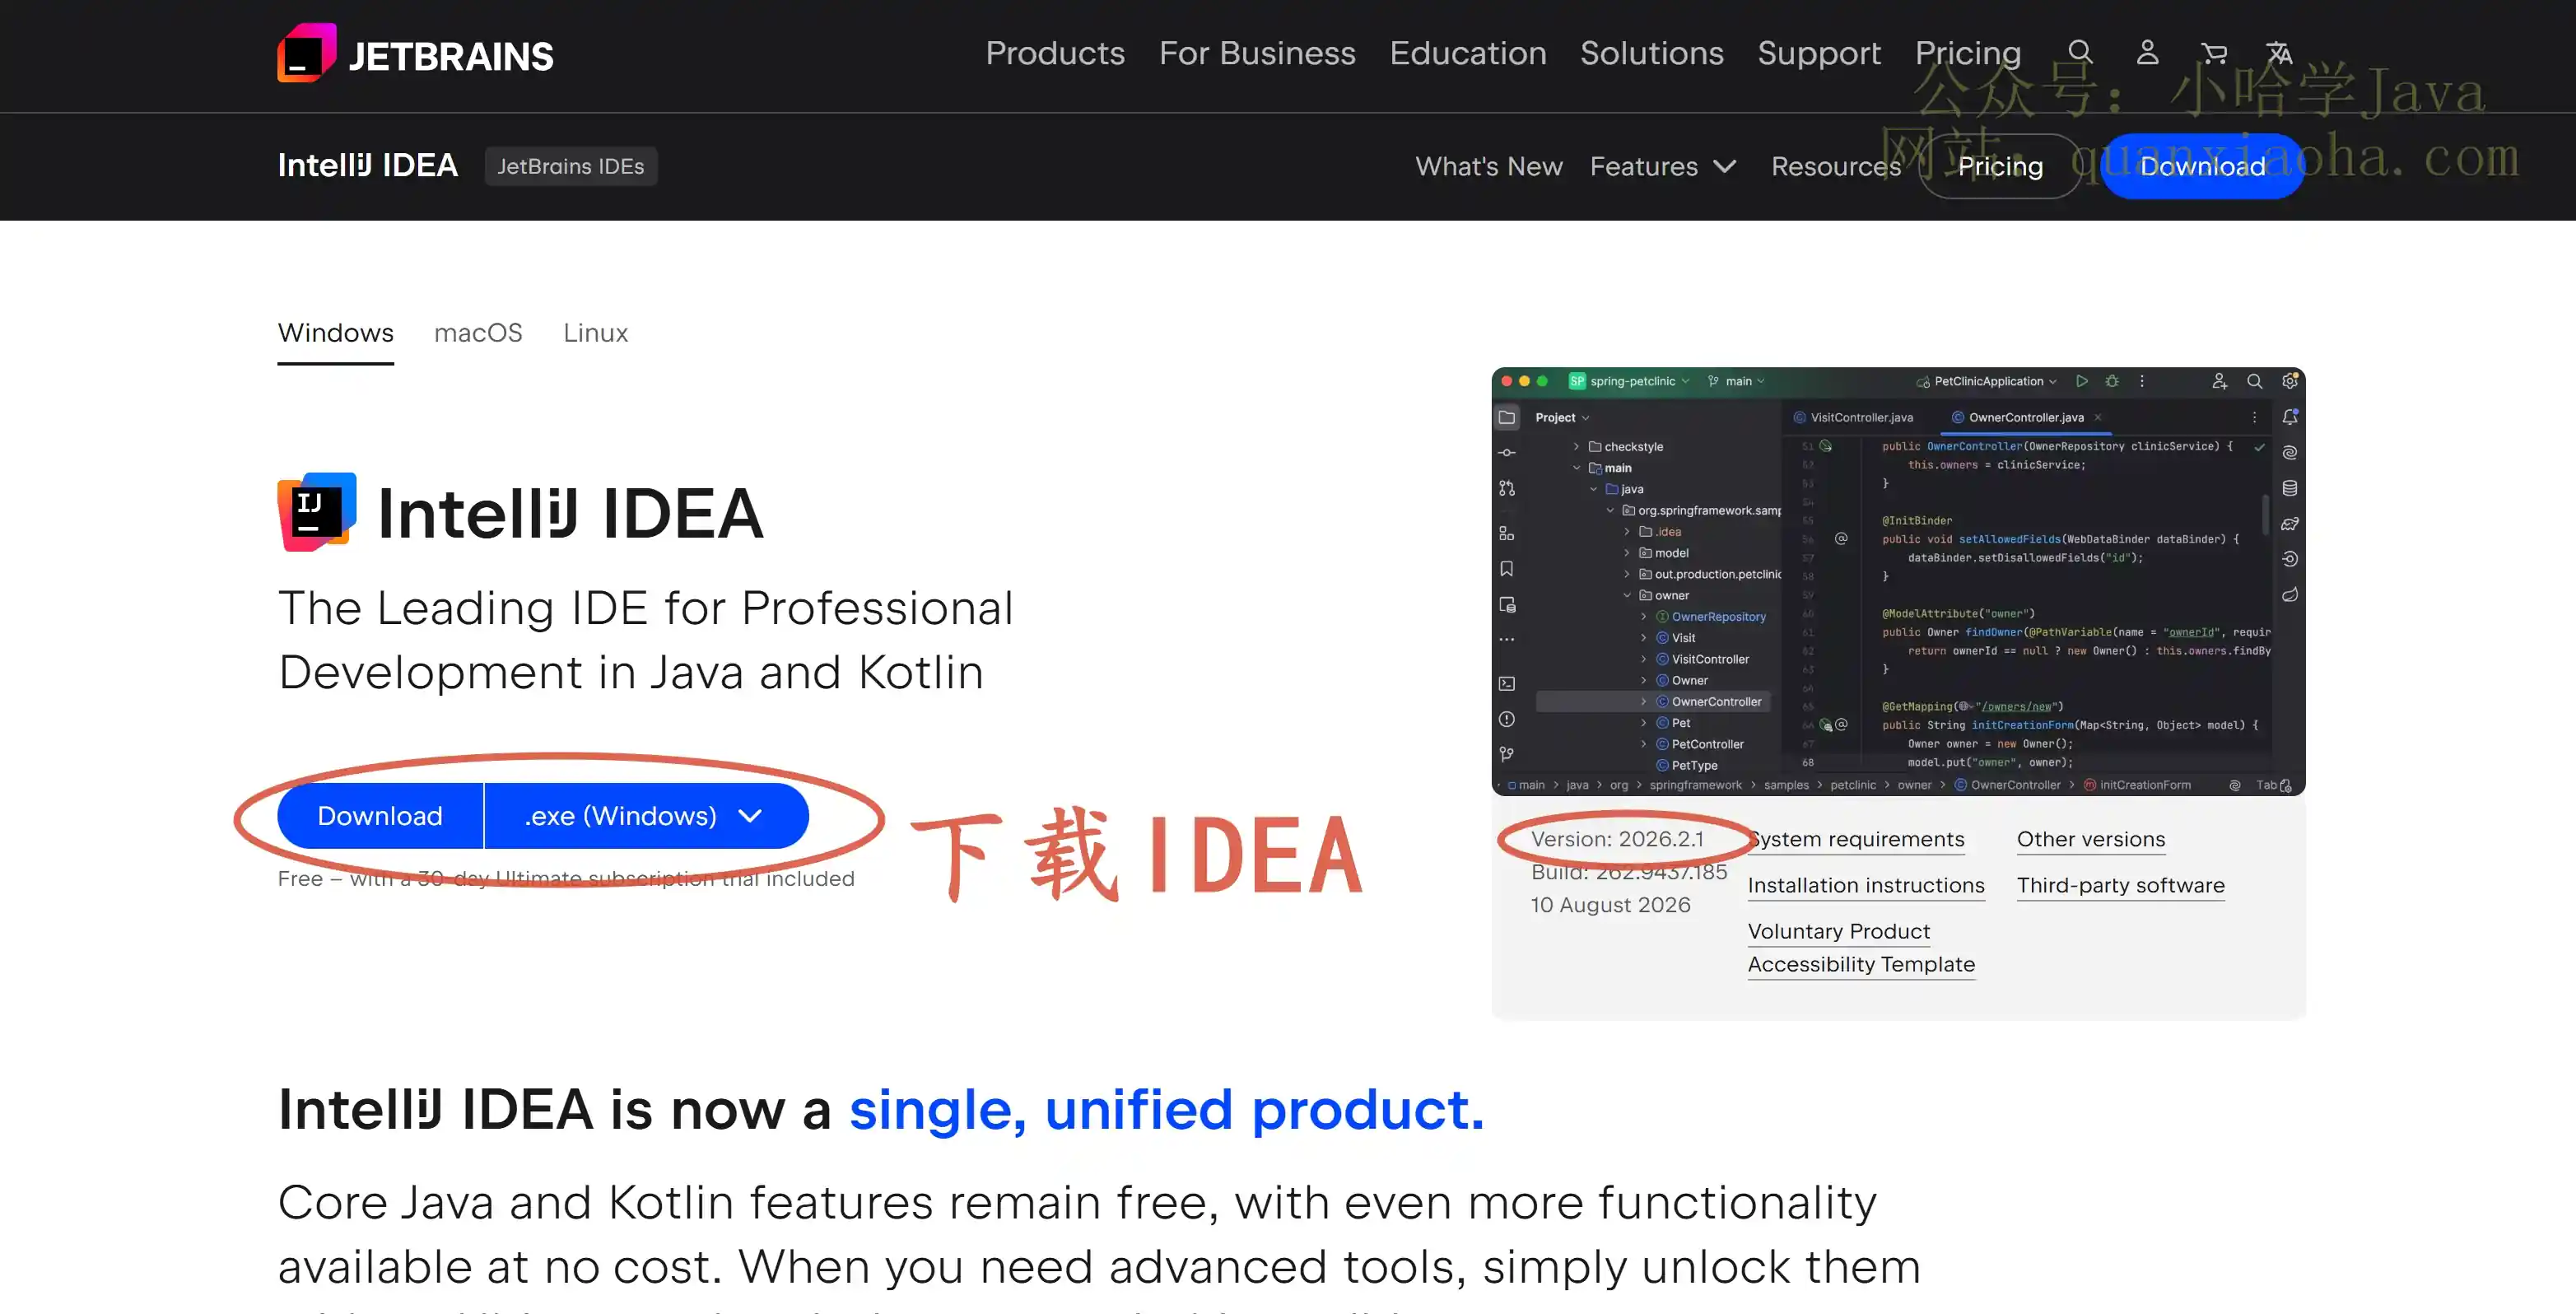Select PetController in project tree
Screen dimensions: 2576x1314
(1707, 744)
